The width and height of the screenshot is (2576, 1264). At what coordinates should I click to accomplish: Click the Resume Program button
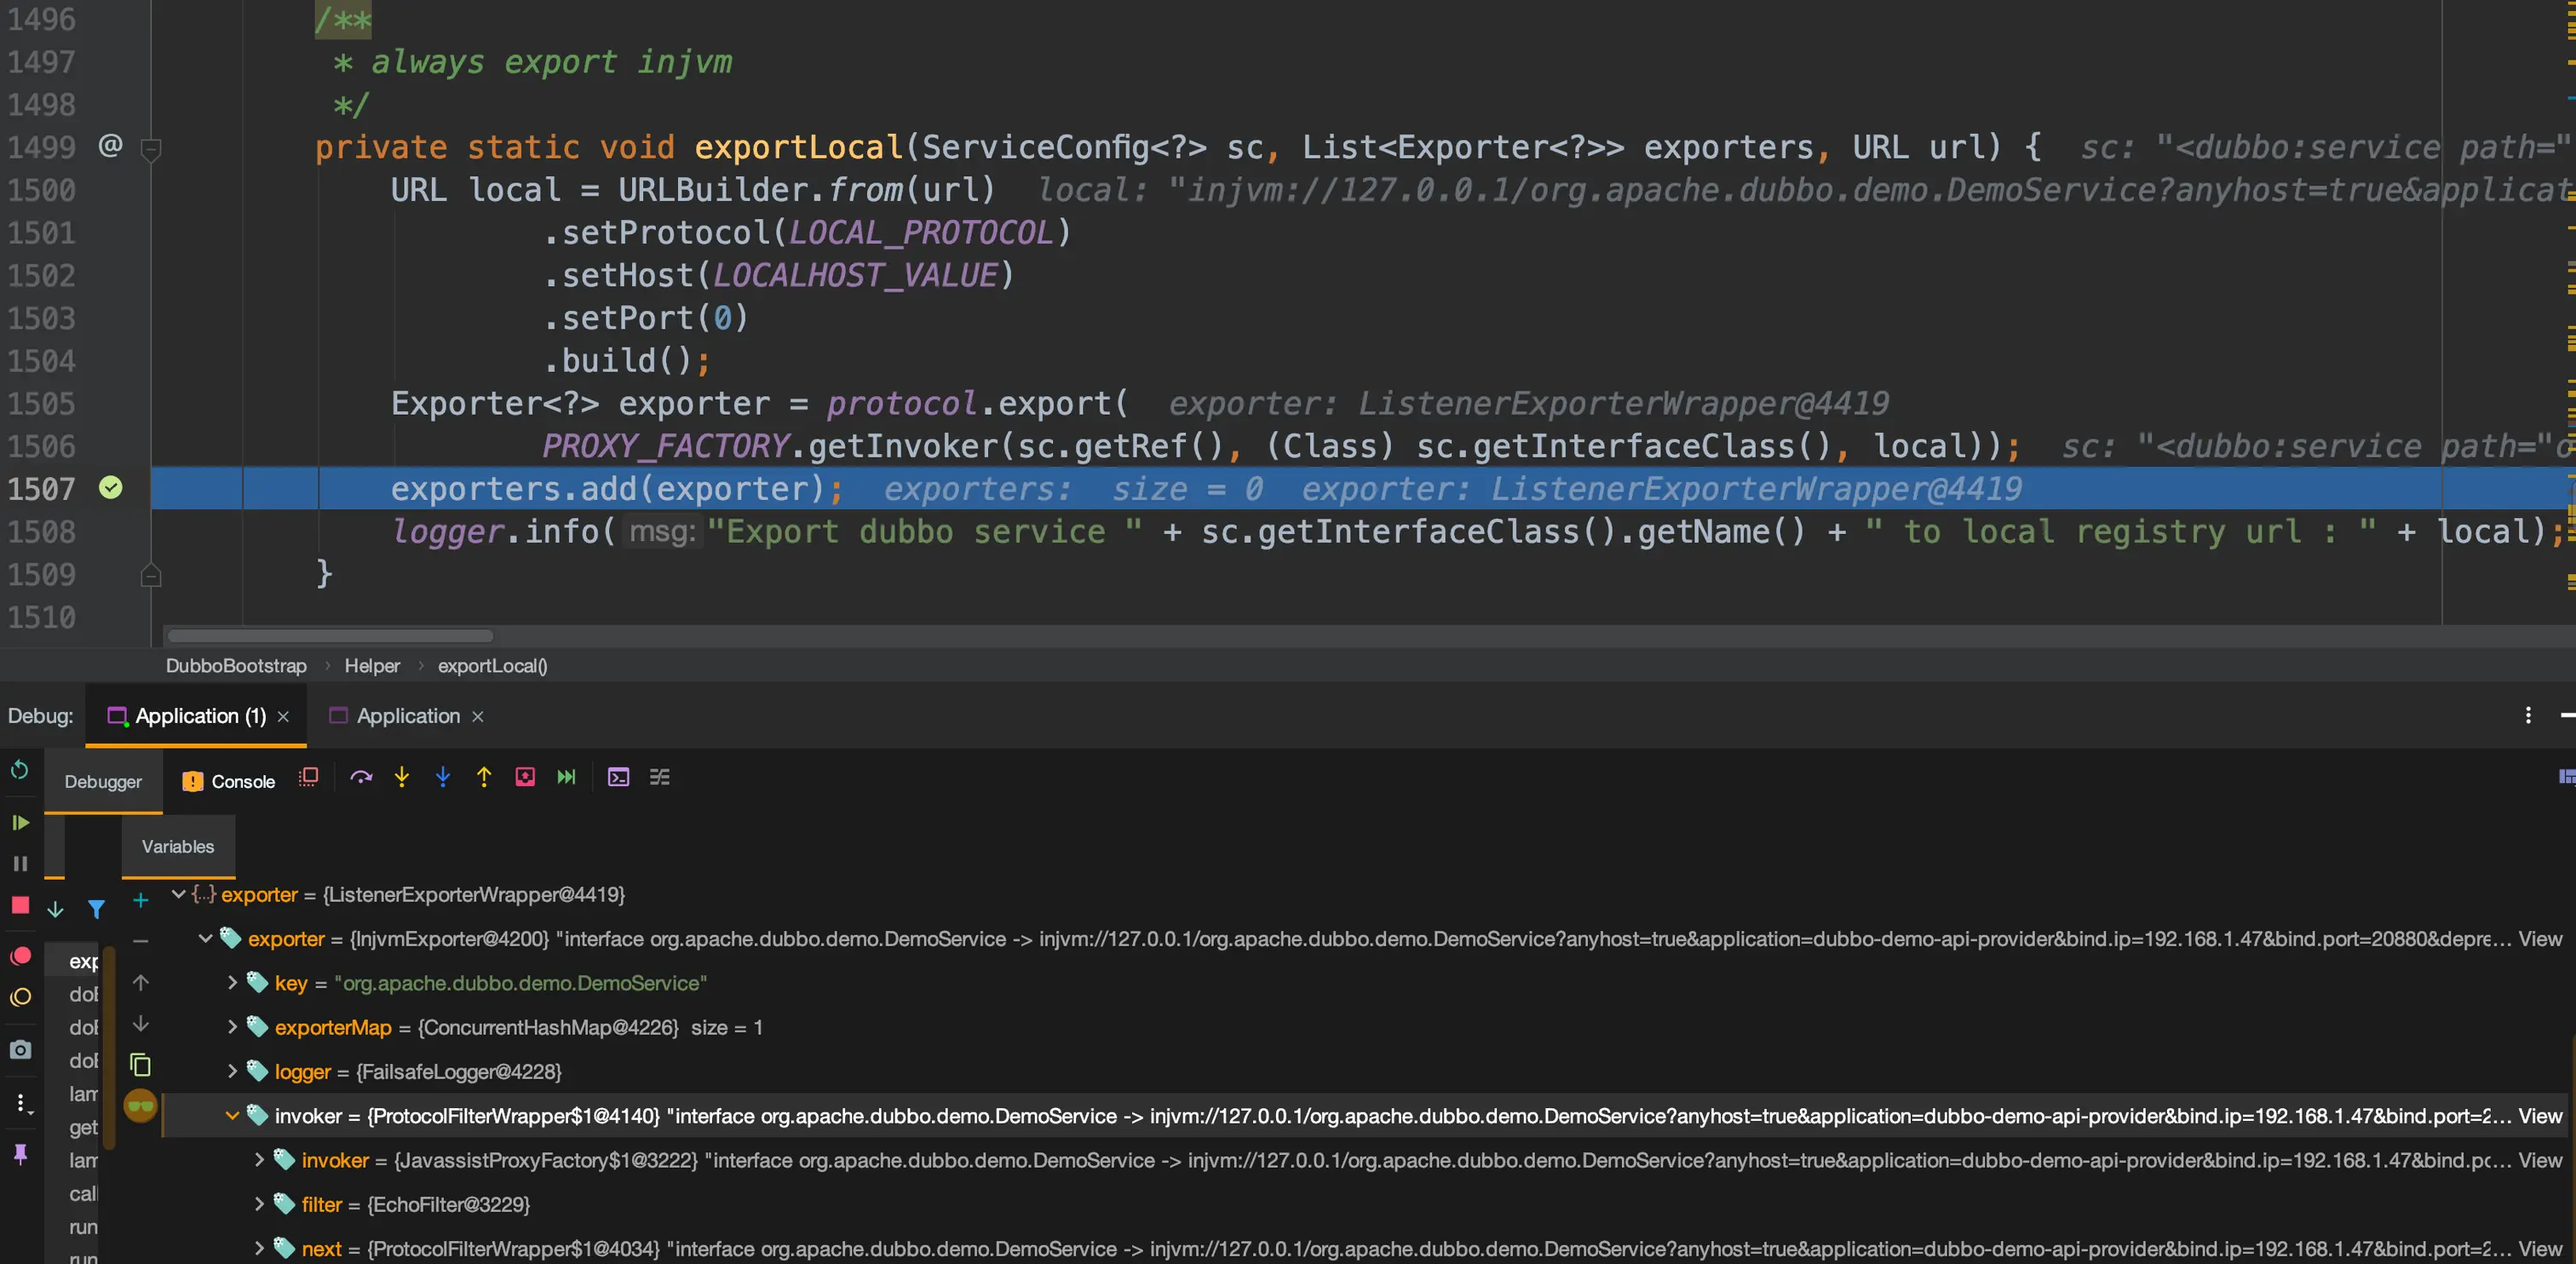tap(20, 822)
